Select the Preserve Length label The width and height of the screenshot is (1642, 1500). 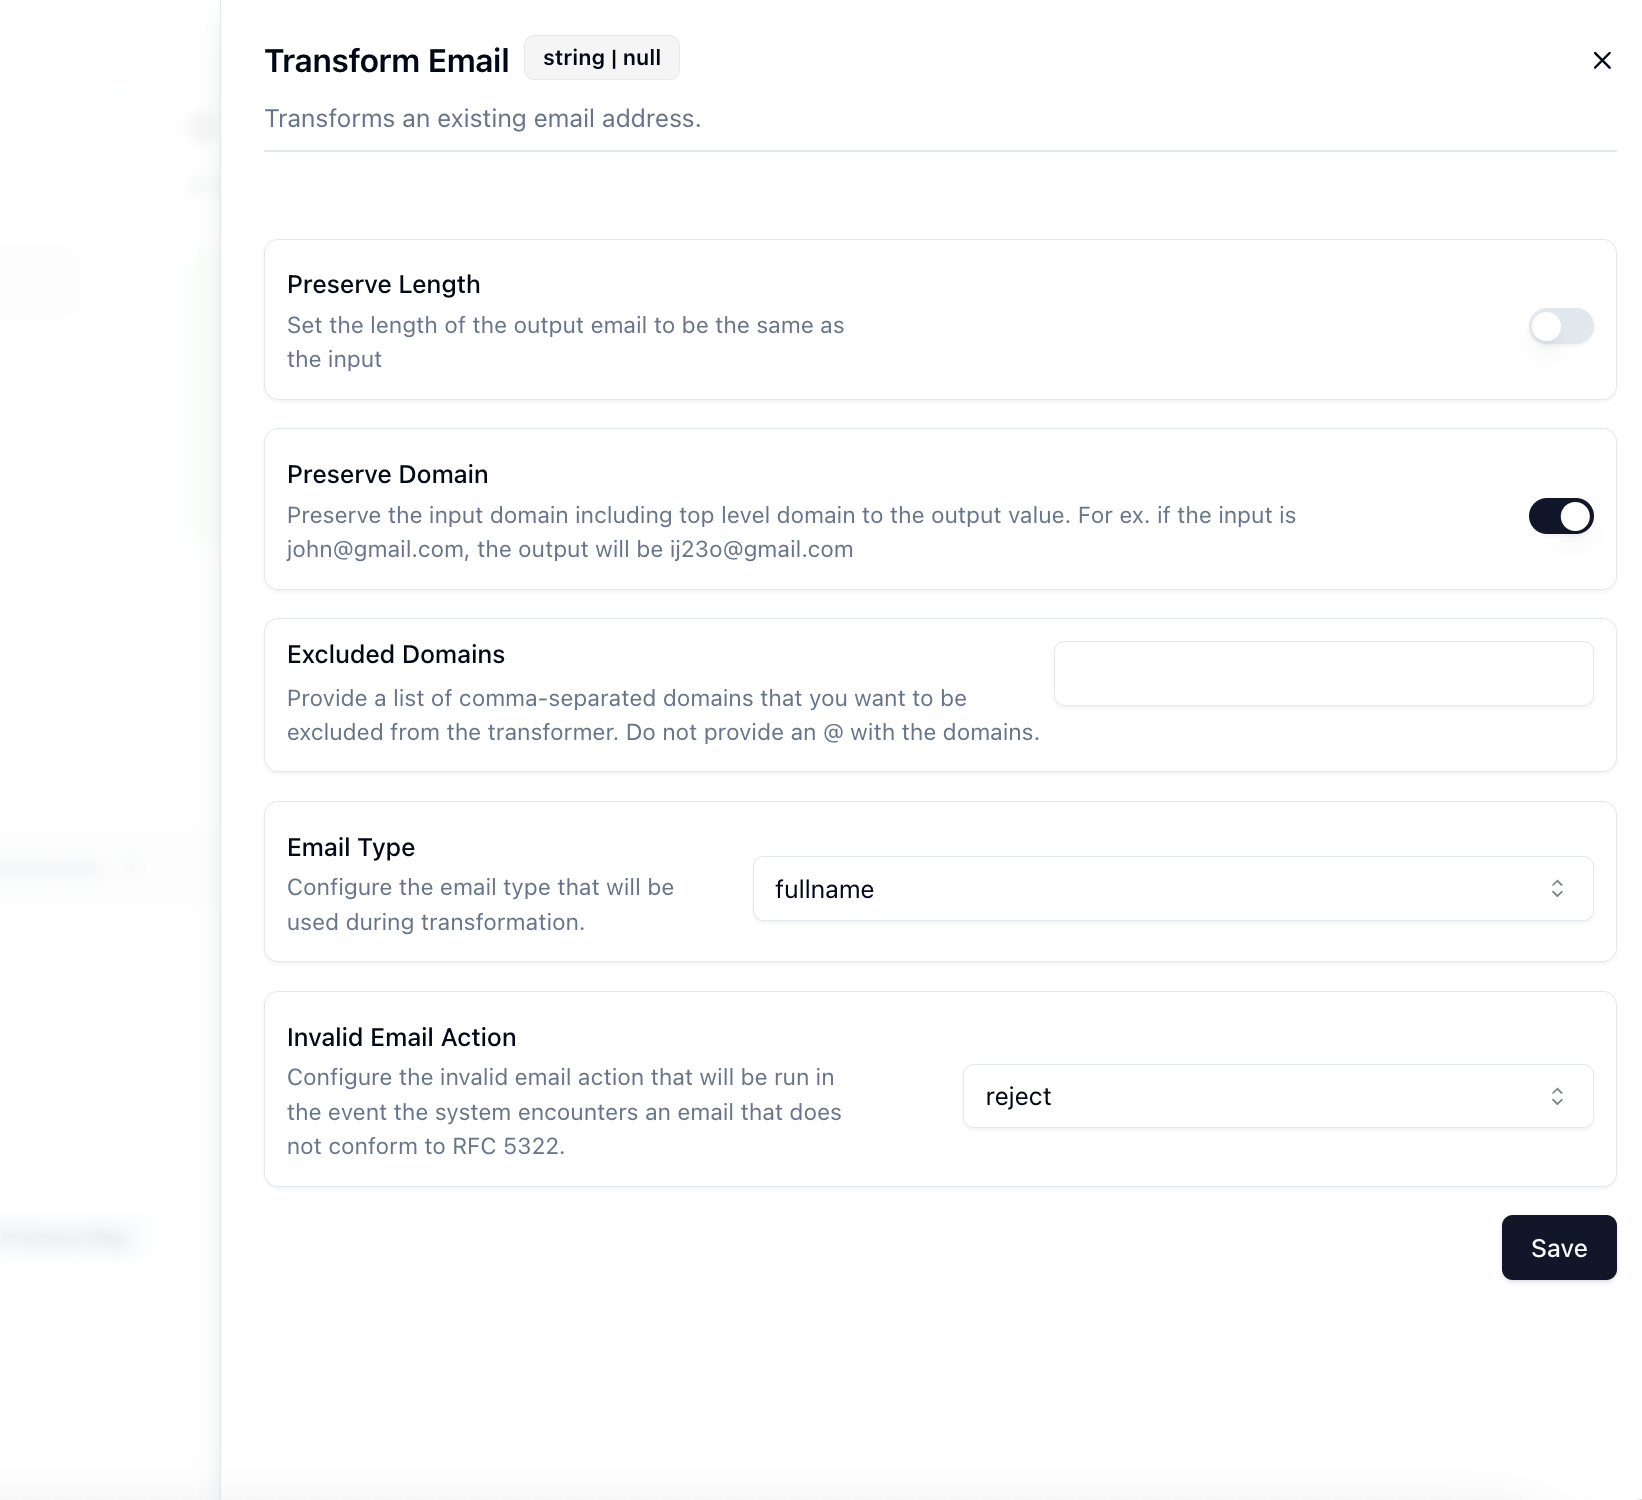click(384, 284)
